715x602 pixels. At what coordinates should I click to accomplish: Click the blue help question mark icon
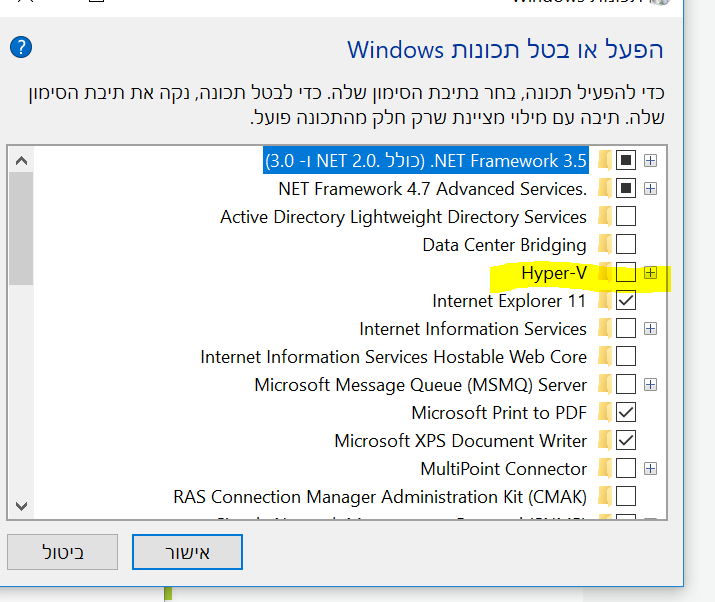(21, 47)
